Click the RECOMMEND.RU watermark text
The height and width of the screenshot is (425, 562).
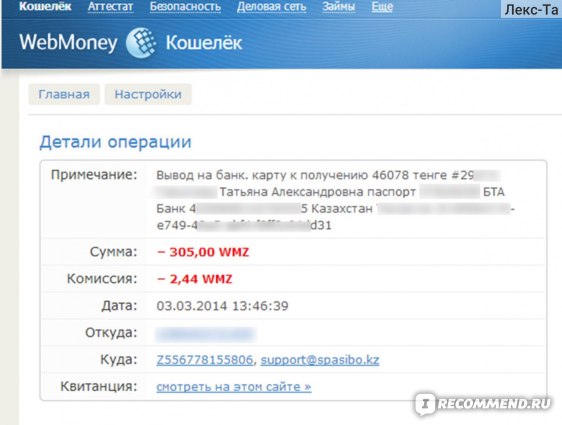[494, 404]
